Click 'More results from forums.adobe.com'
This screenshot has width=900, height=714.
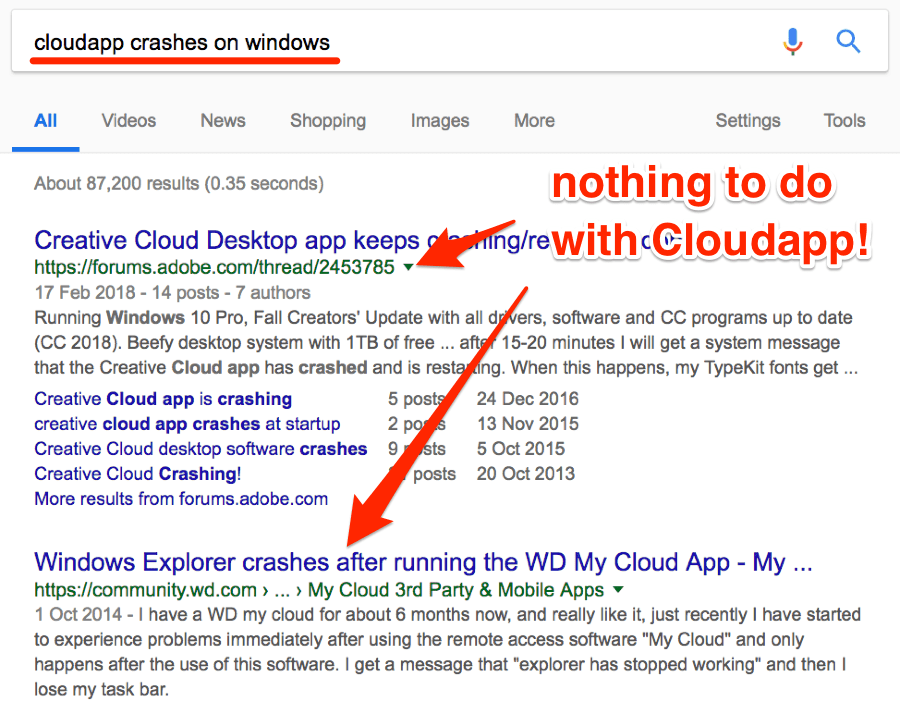(181, 499)
